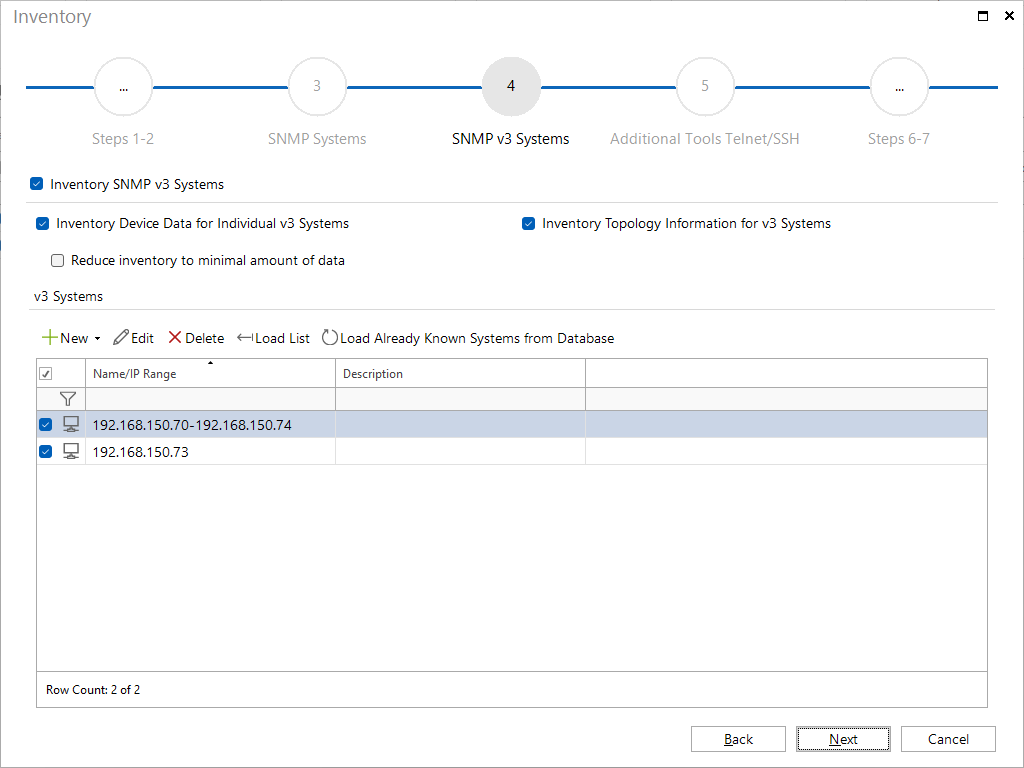Click computer icon for 192.168.150.73 row
1024x768 pixels.
(71, 451)
